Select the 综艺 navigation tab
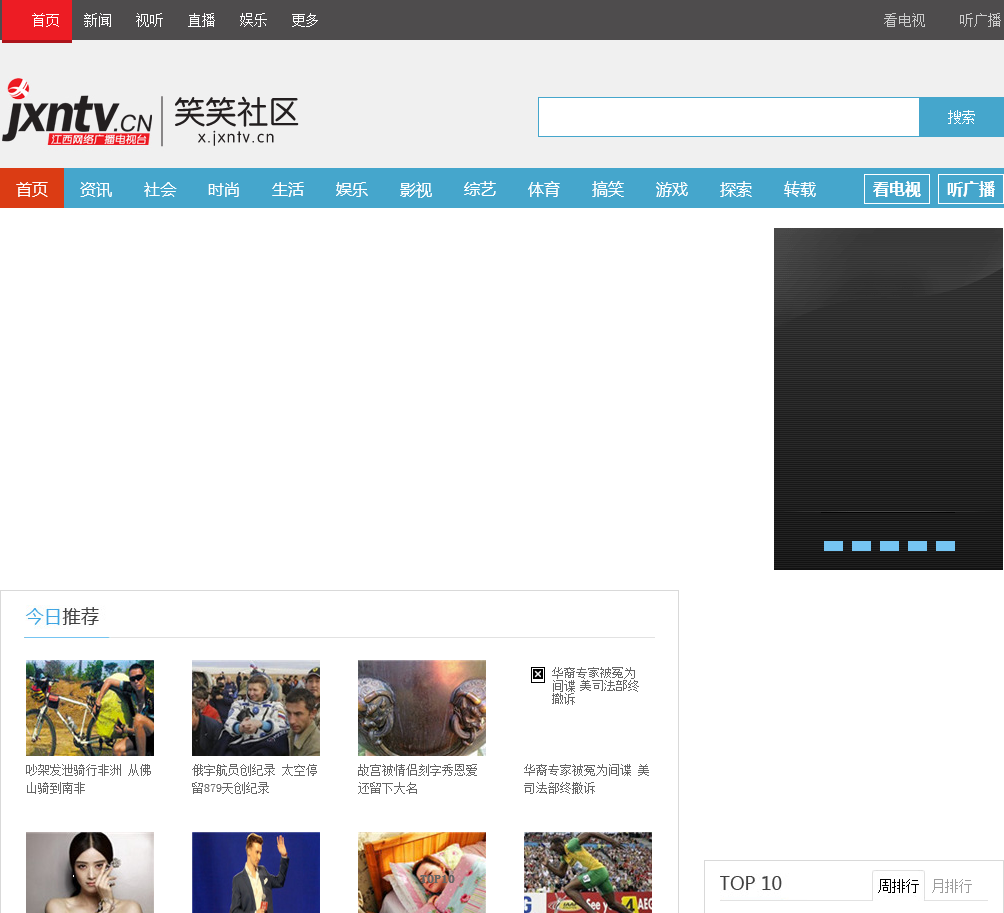Viewport: 1004px width, 913px height. coord(480,189)
